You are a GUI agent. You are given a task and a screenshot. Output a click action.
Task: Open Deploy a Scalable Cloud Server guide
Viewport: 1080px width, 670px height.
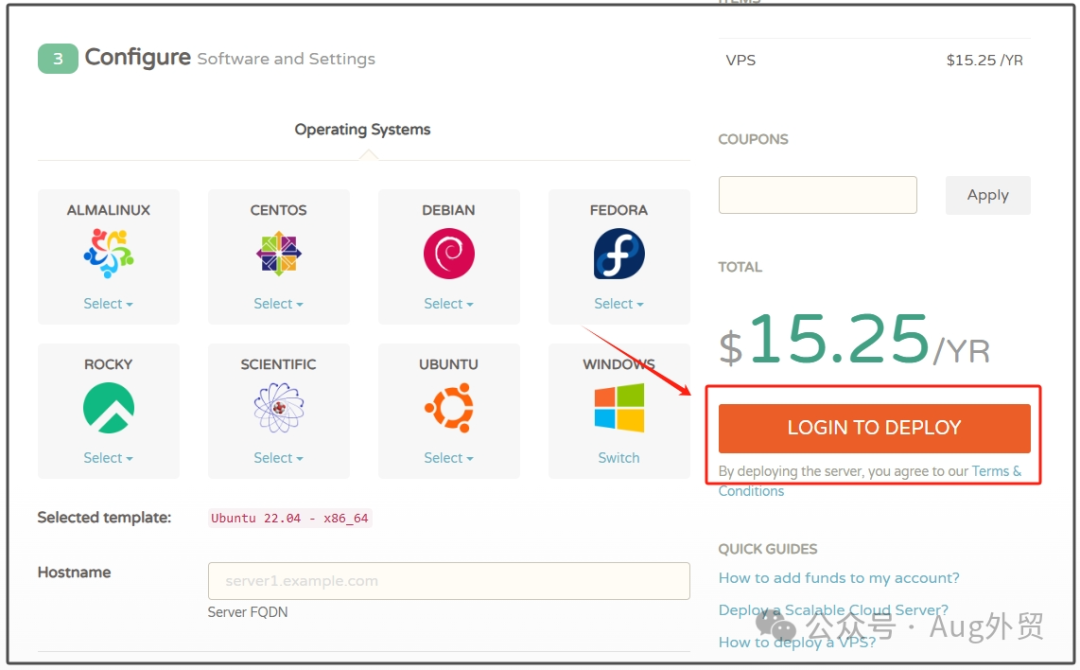click(x=833, y=610)
